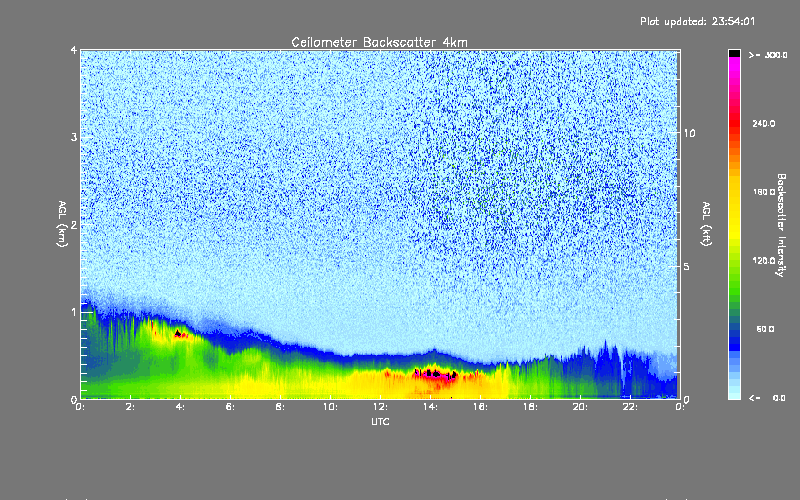Screen dimensions: 800x500
Task: Click the '240.0' colorbar value
Action: coord(764,123)
